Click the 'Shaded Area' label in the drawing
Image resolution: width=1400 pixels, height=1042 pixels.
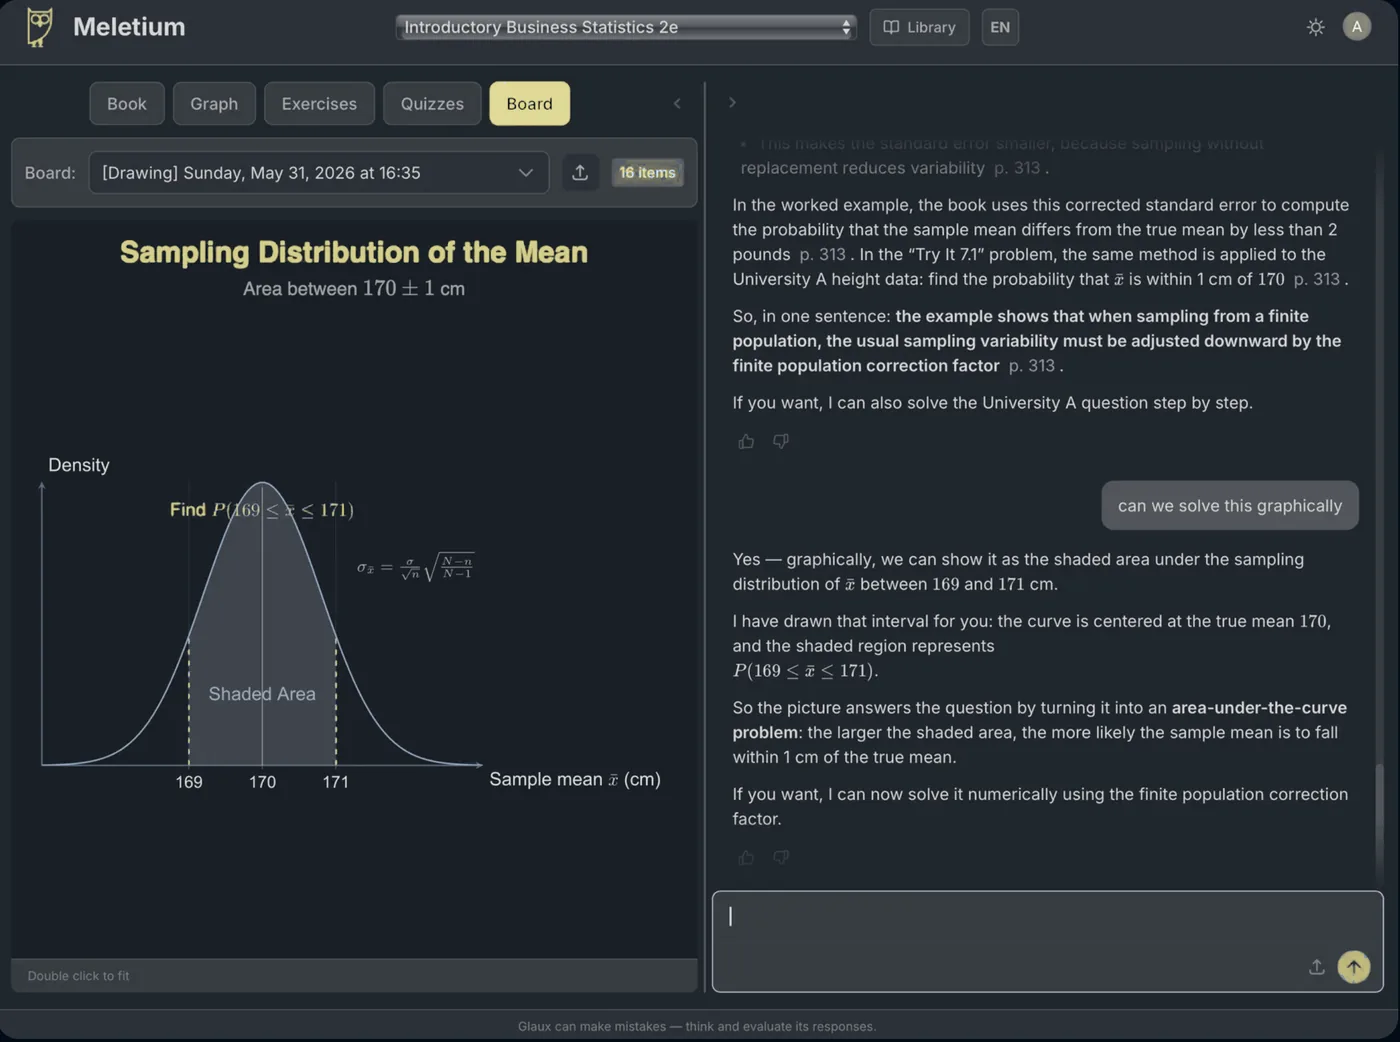[262, 694]
